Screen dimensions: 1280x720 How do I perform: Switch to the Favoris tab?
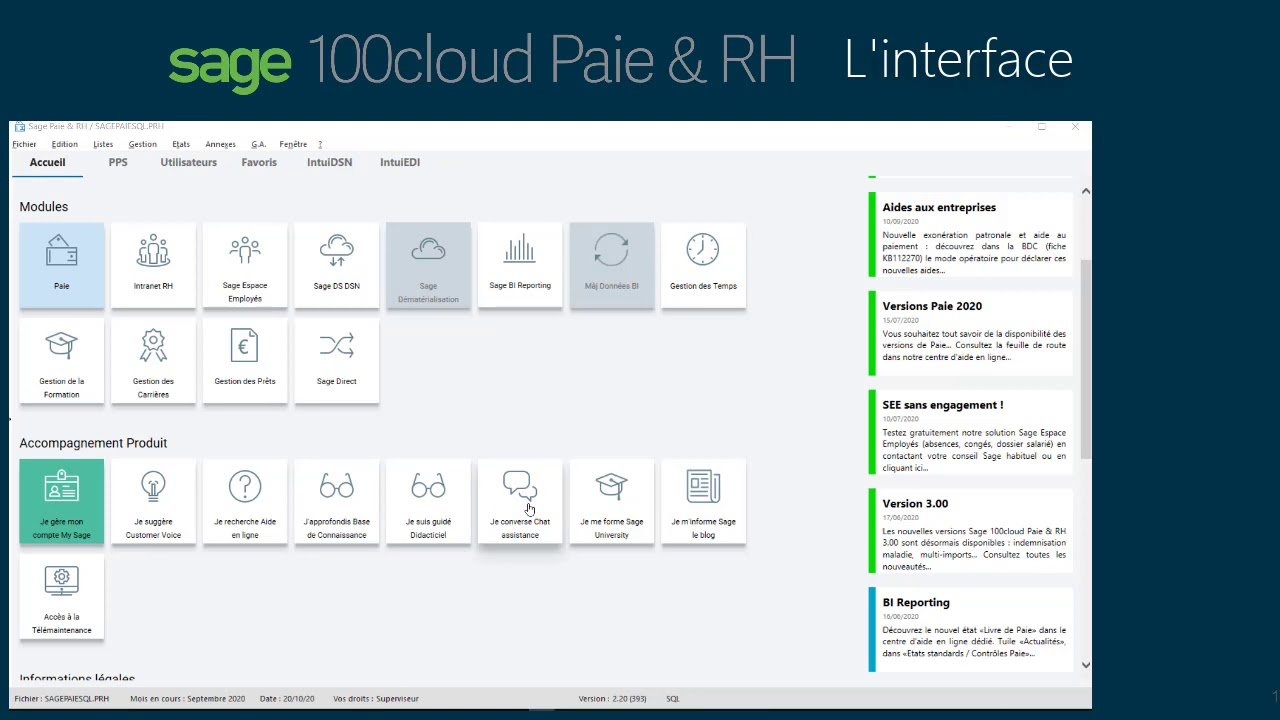259,162
